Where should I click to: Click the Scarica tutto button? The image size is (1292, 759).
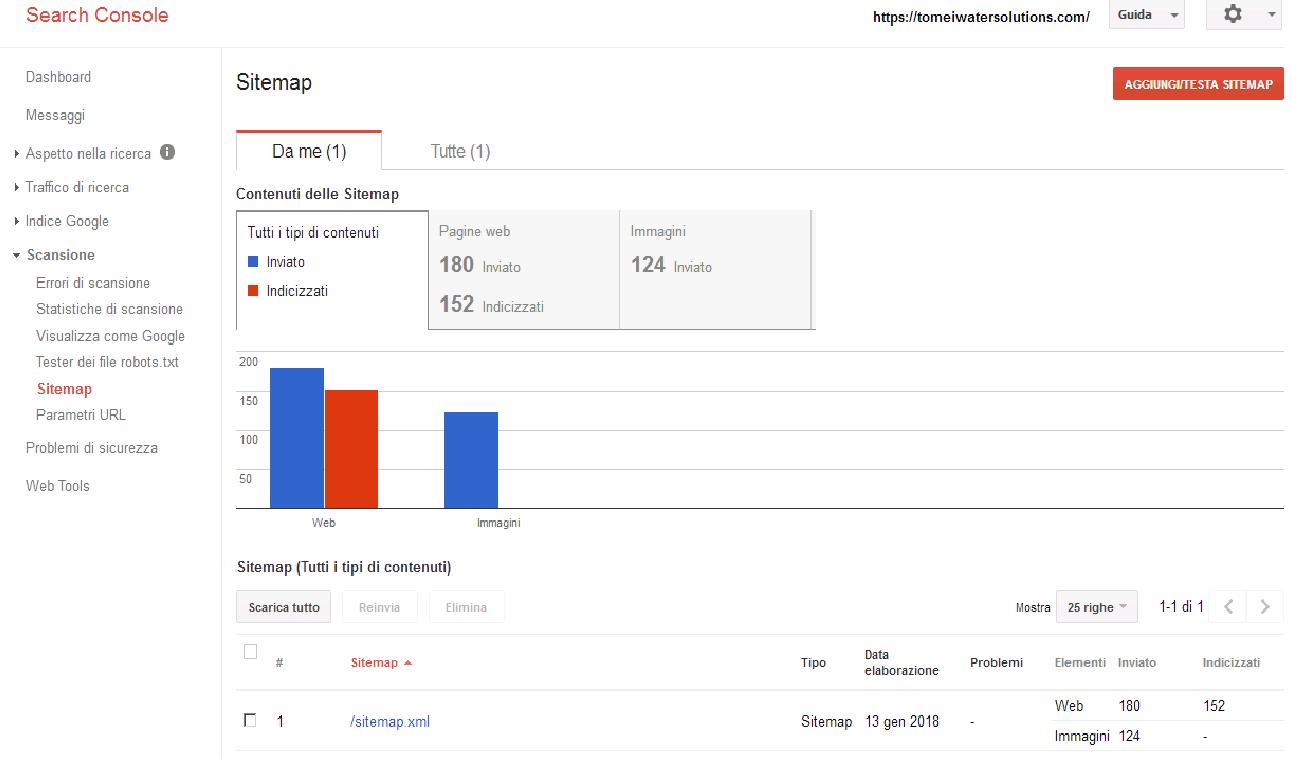point(284,607)
